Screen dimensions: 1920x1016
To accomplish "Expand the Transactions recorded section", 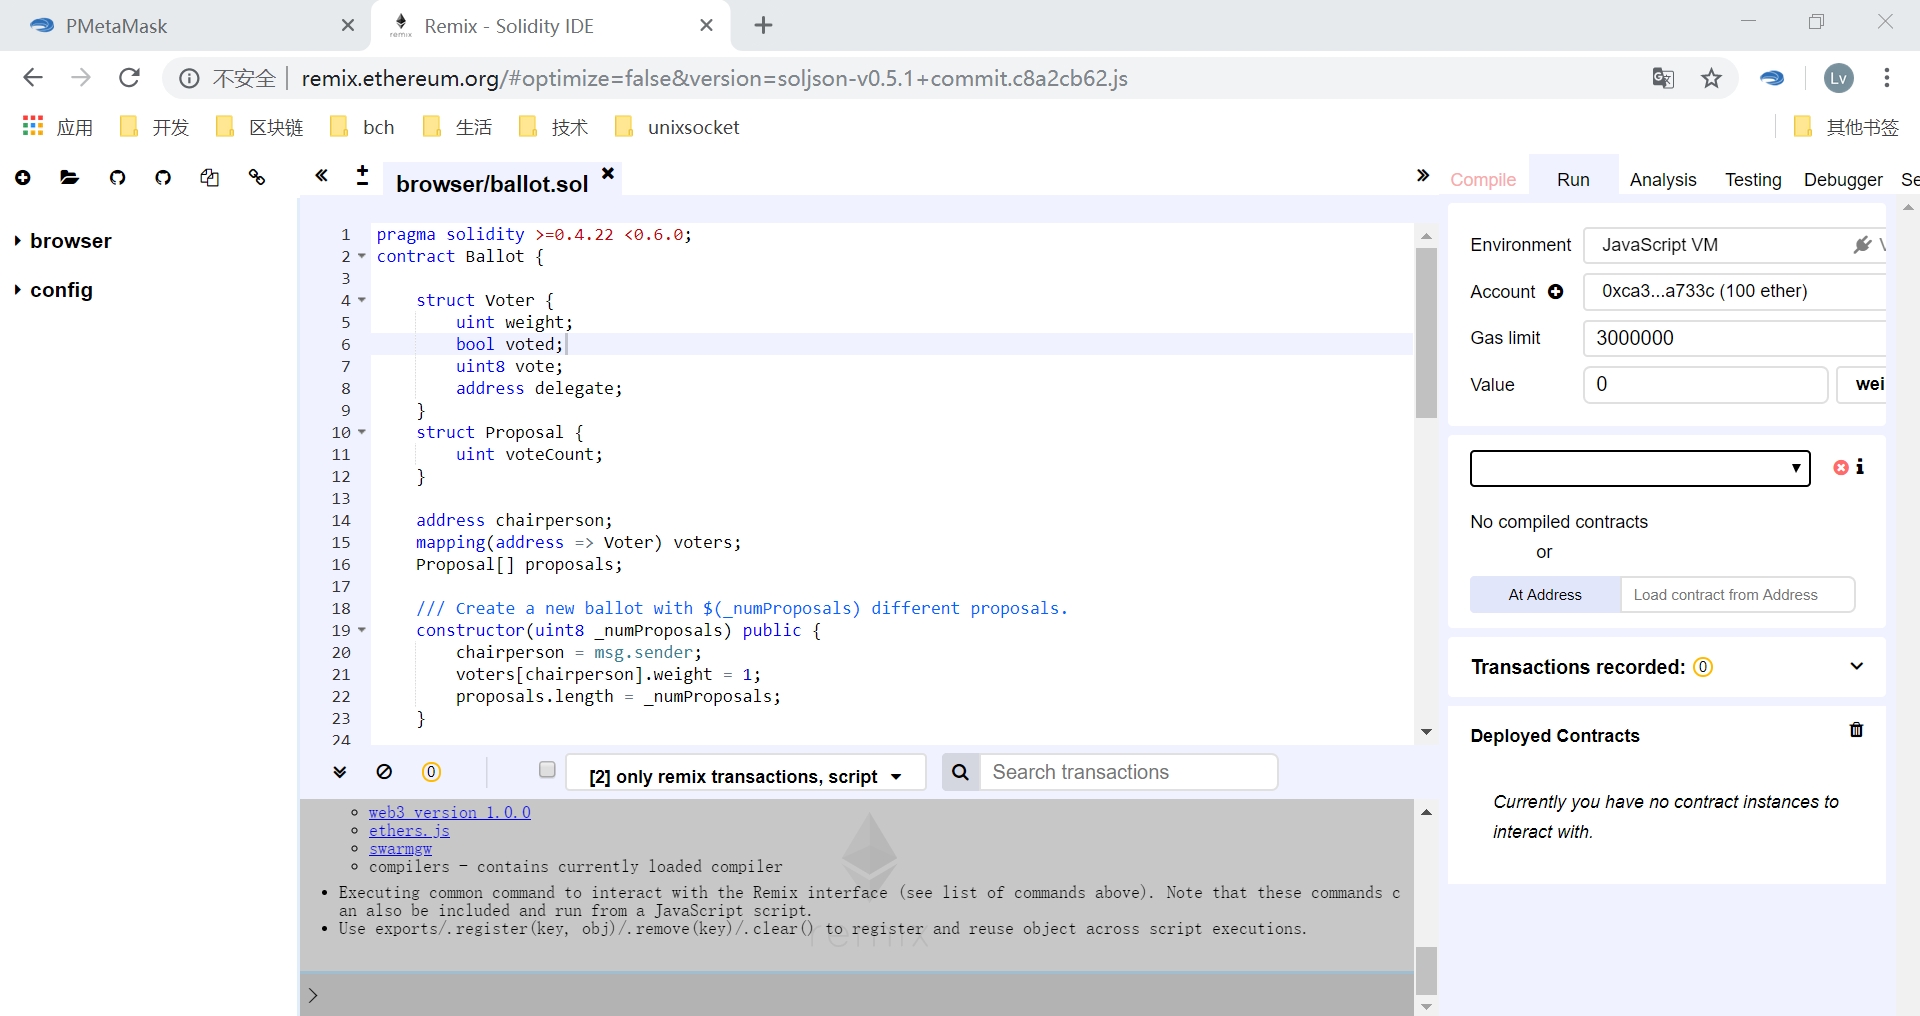I will (1856, 667).
